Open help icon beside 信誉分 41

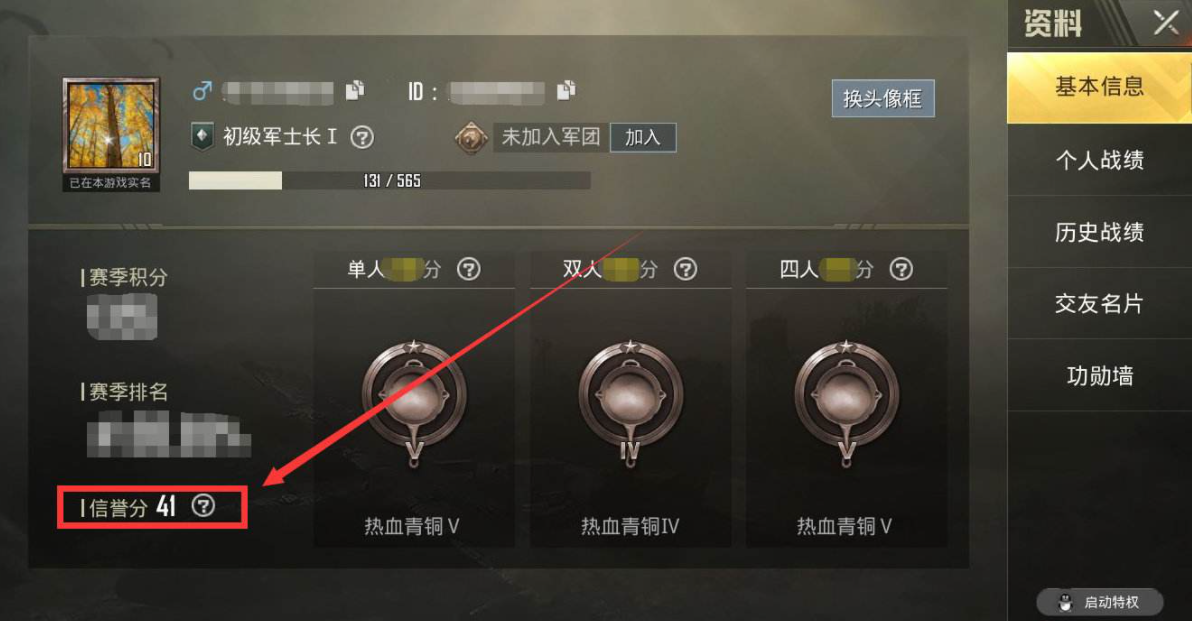203,505
